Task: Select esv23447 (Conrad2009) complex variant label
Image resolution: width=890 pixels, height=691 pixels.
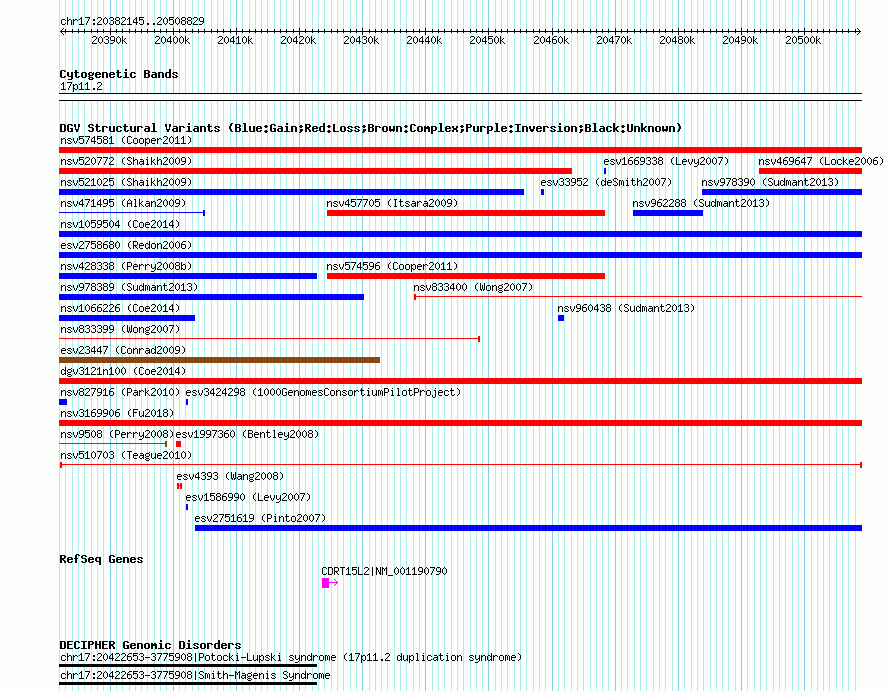Action: tap(123, 350)
